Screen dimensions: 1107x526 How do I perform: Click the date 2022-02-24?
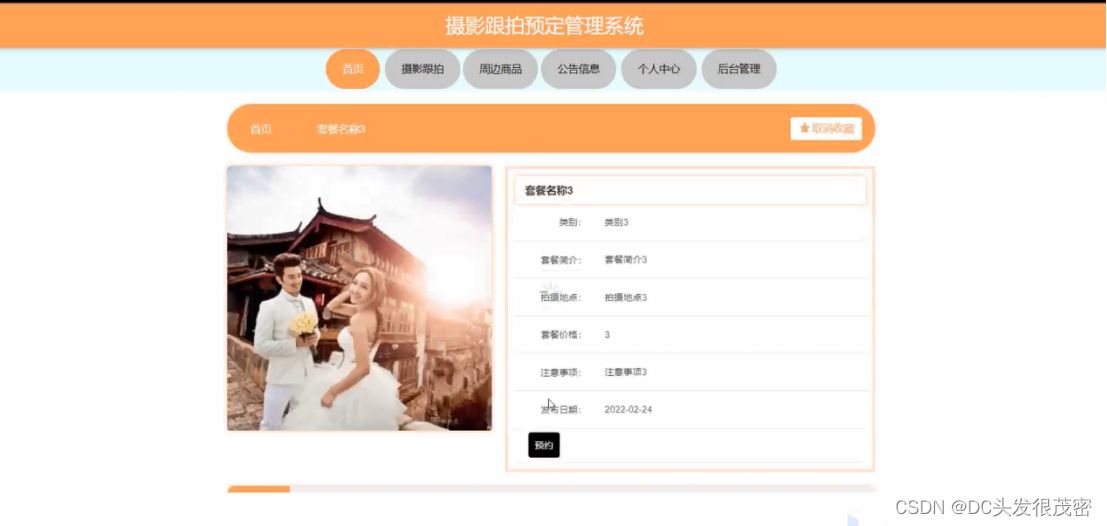point(628,410)
